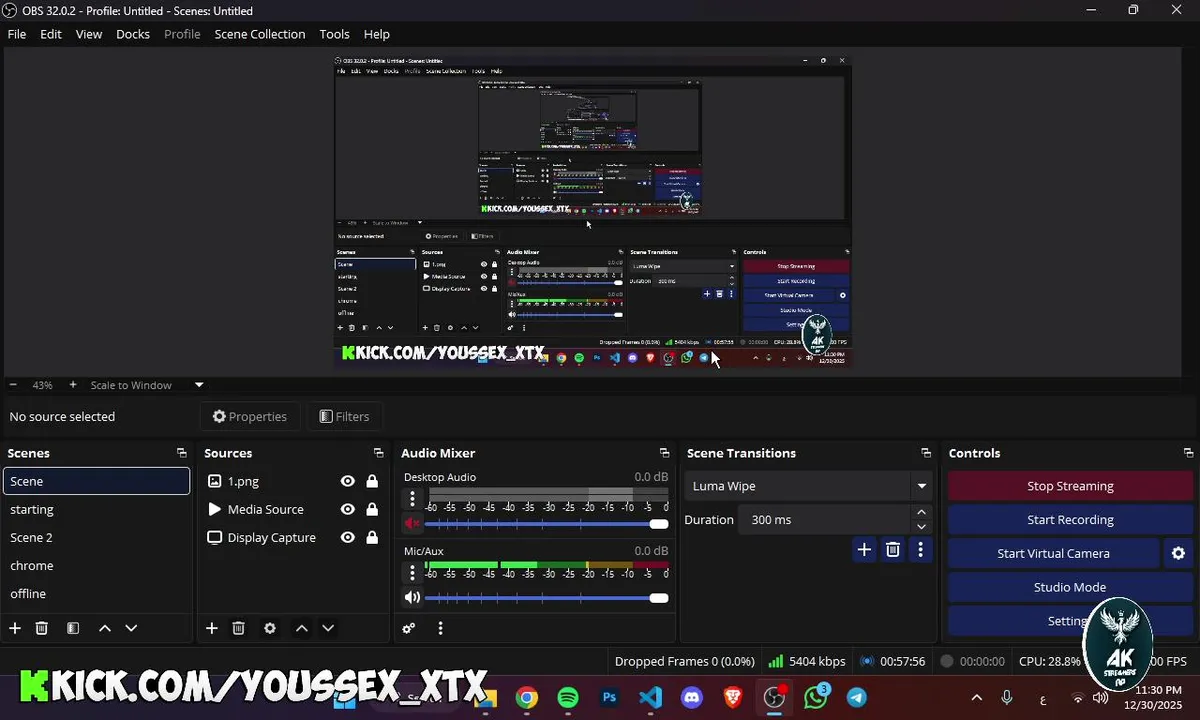Float the Sources dock icon
Image resolution: width=1200 pixels, height=720 pixels.
pos(378,453)
